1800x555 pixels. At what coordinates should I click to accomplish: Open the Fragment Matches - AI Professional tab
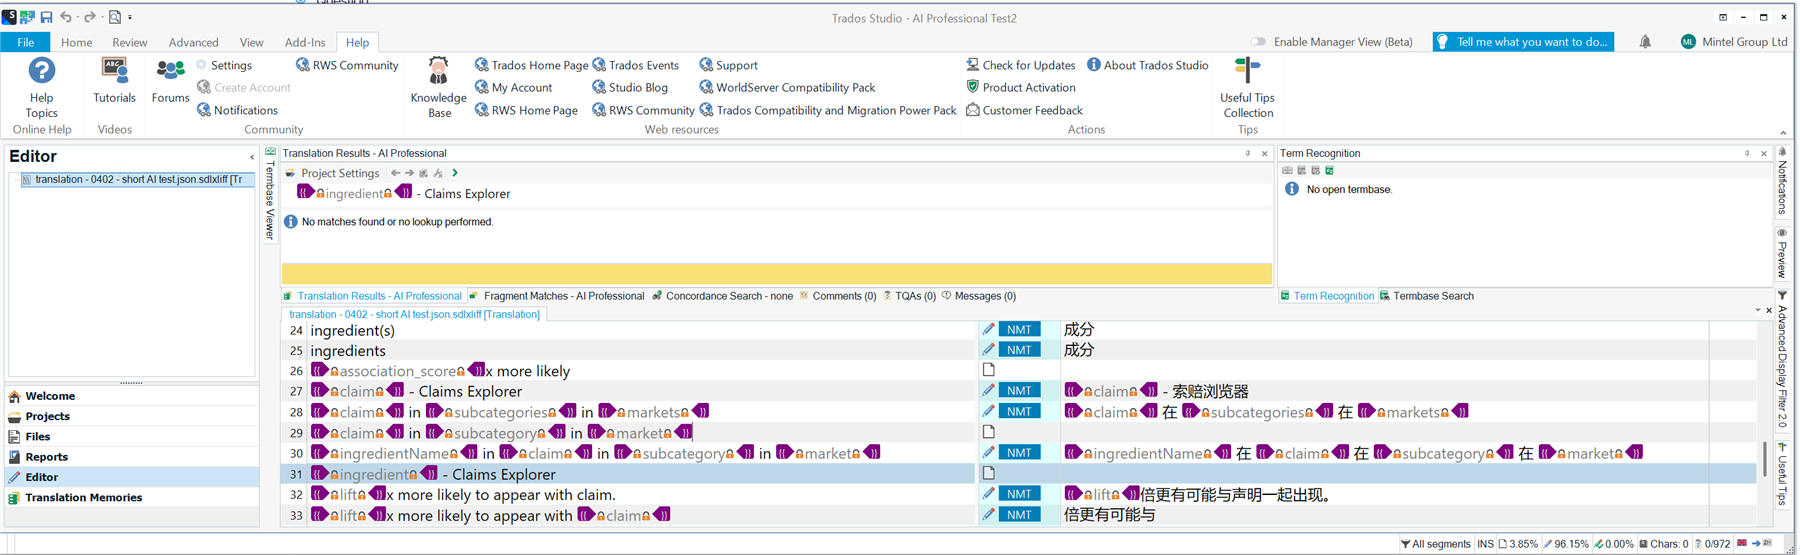(556, 296)
